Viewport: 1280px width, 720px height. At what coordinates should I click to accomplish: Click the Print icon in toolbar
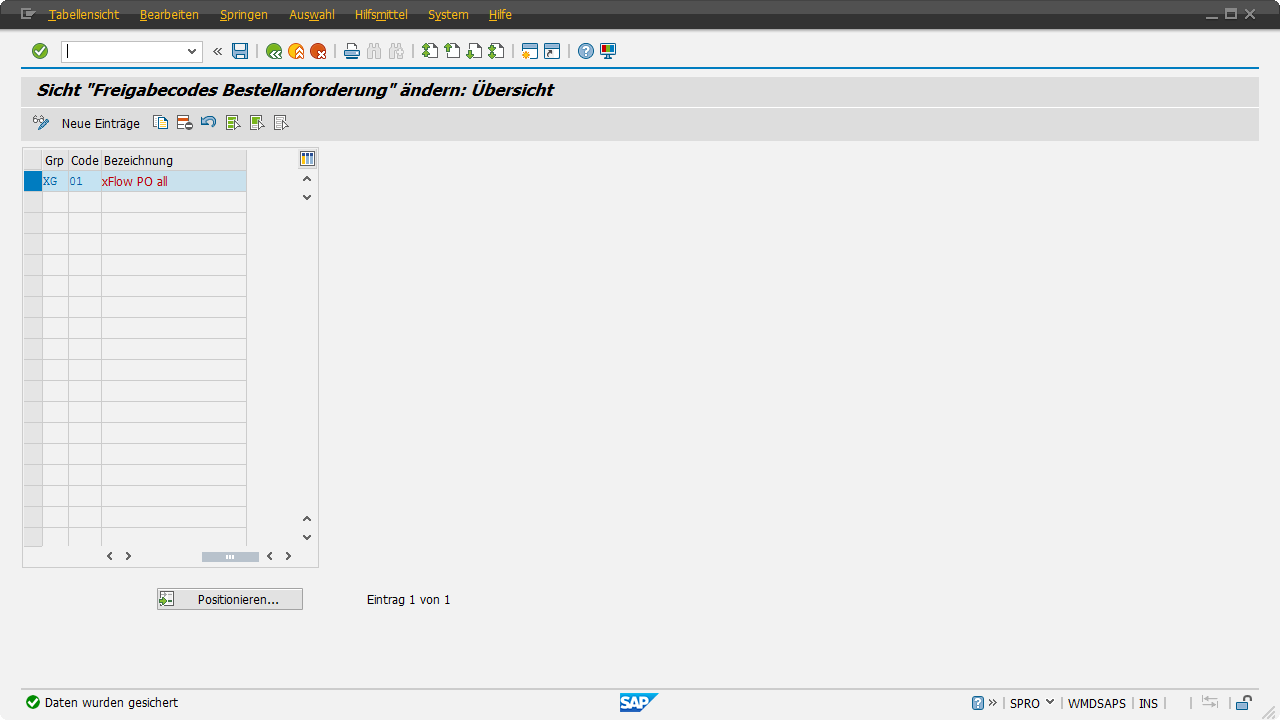(x=352, y=51)
